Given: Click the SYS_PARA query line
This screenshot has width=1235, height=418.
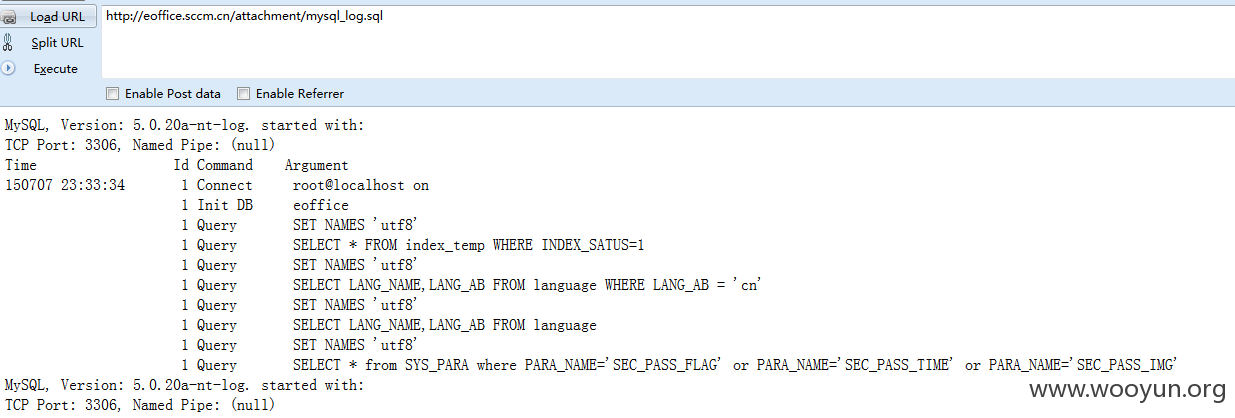Looking at the screenshot, I should coord(736,365).
